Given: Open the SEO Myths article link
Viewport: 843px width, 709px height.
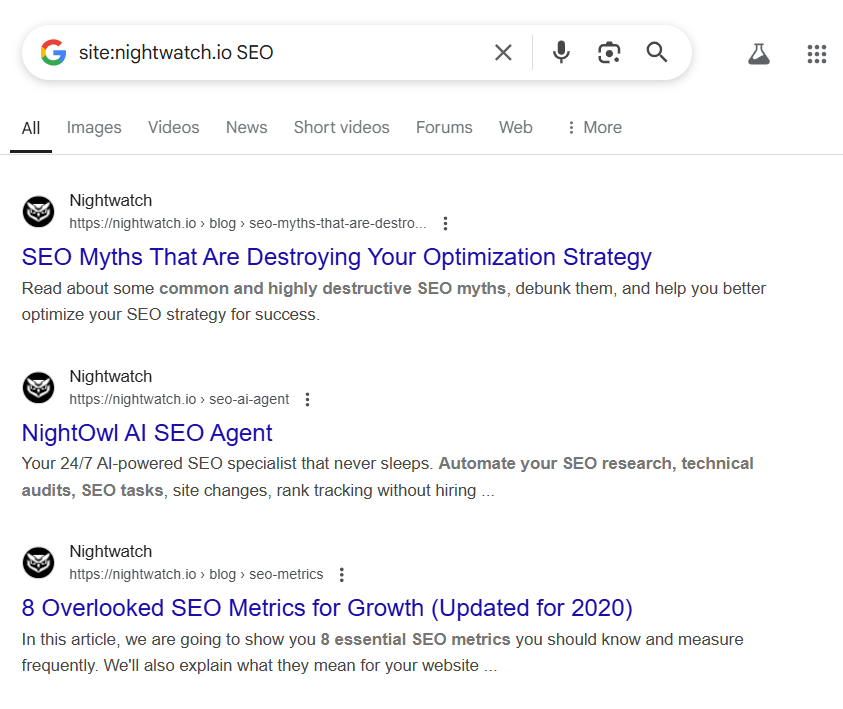Looking at the screenshot, I should (336, 257).
